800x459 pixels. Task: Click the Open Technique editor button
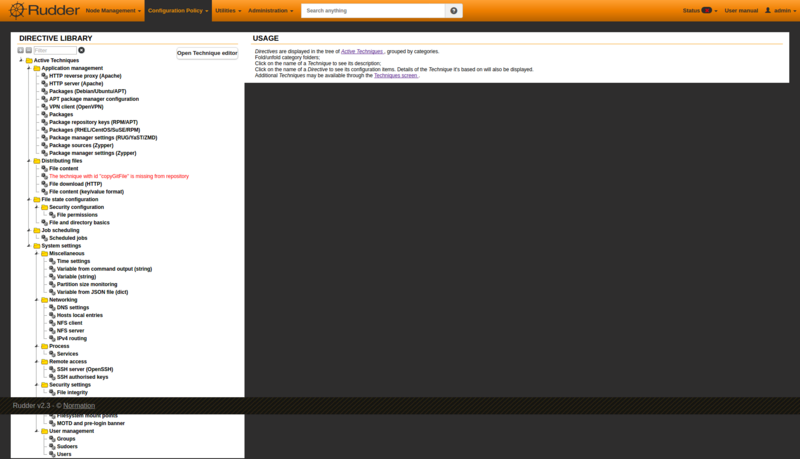click(207, 53)
